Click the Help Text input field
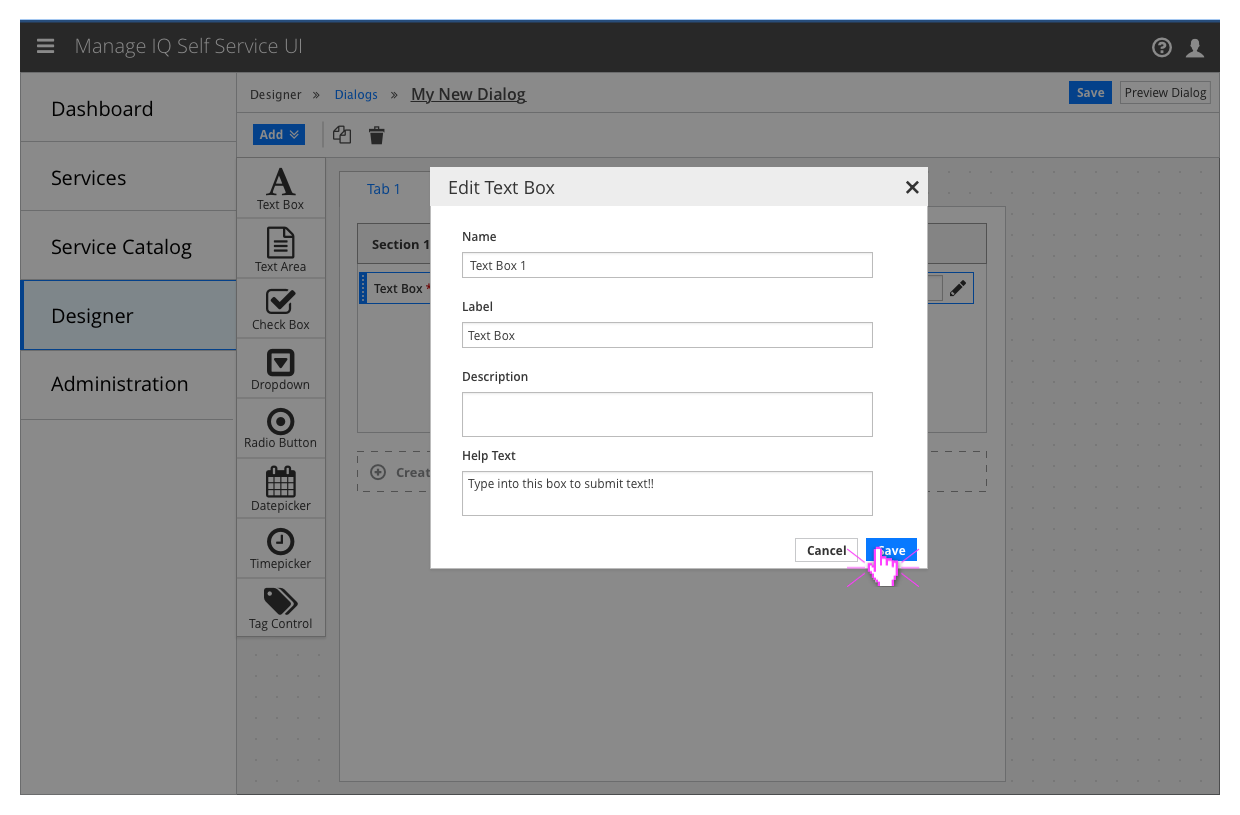This screenshot has width=1240, height=815. 666,493
